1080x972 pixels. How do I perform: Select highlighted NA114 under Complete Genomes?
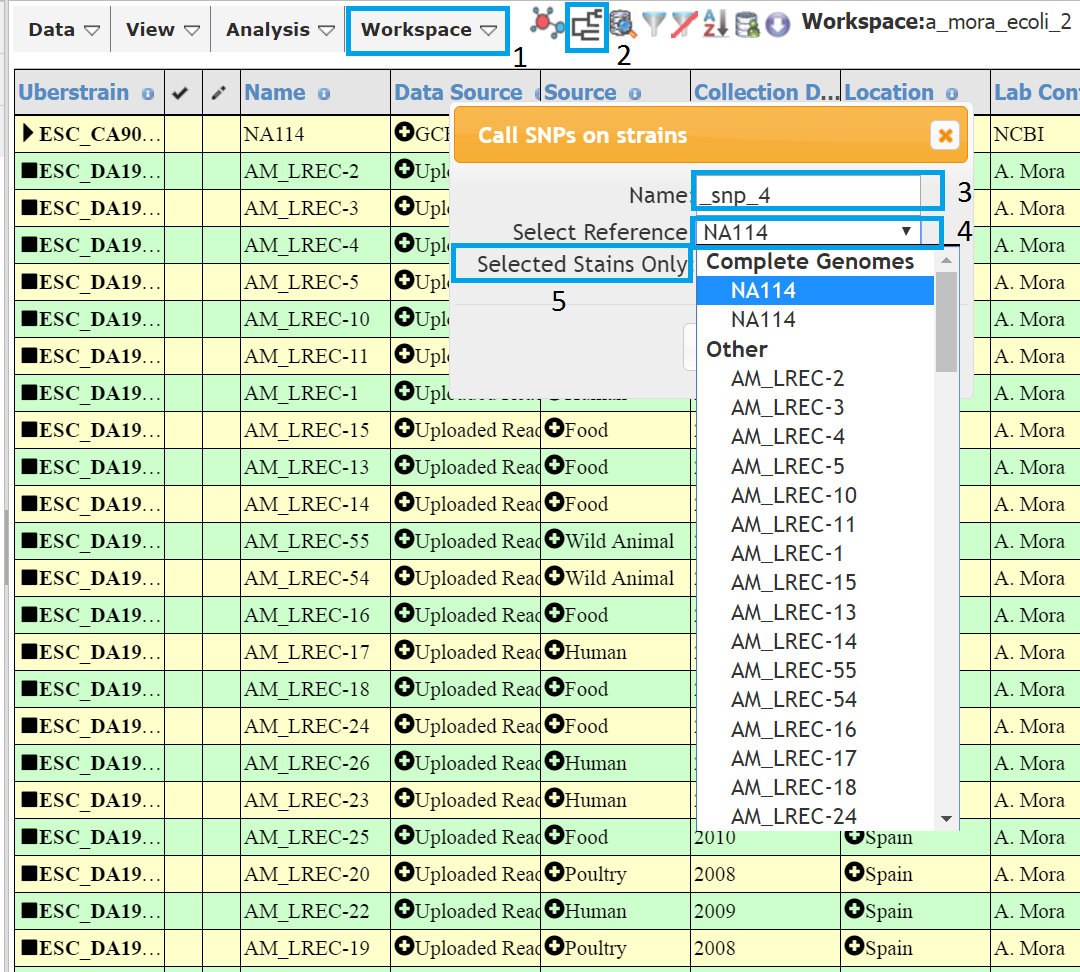click(815, 291)
